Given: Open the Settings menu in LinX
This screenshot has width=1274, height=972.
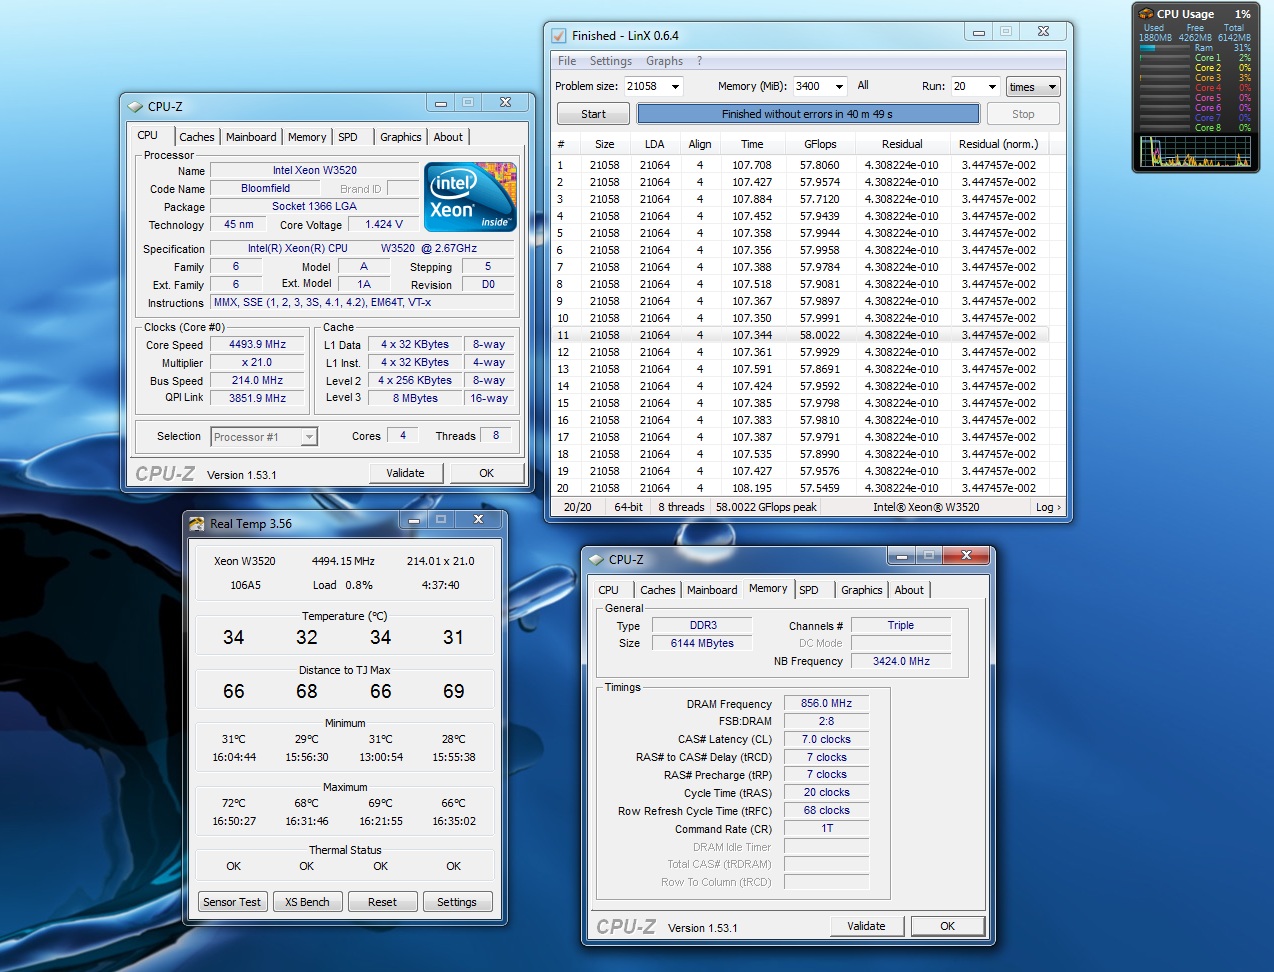Looking at the screenshot, I should [x=610, y=61].
